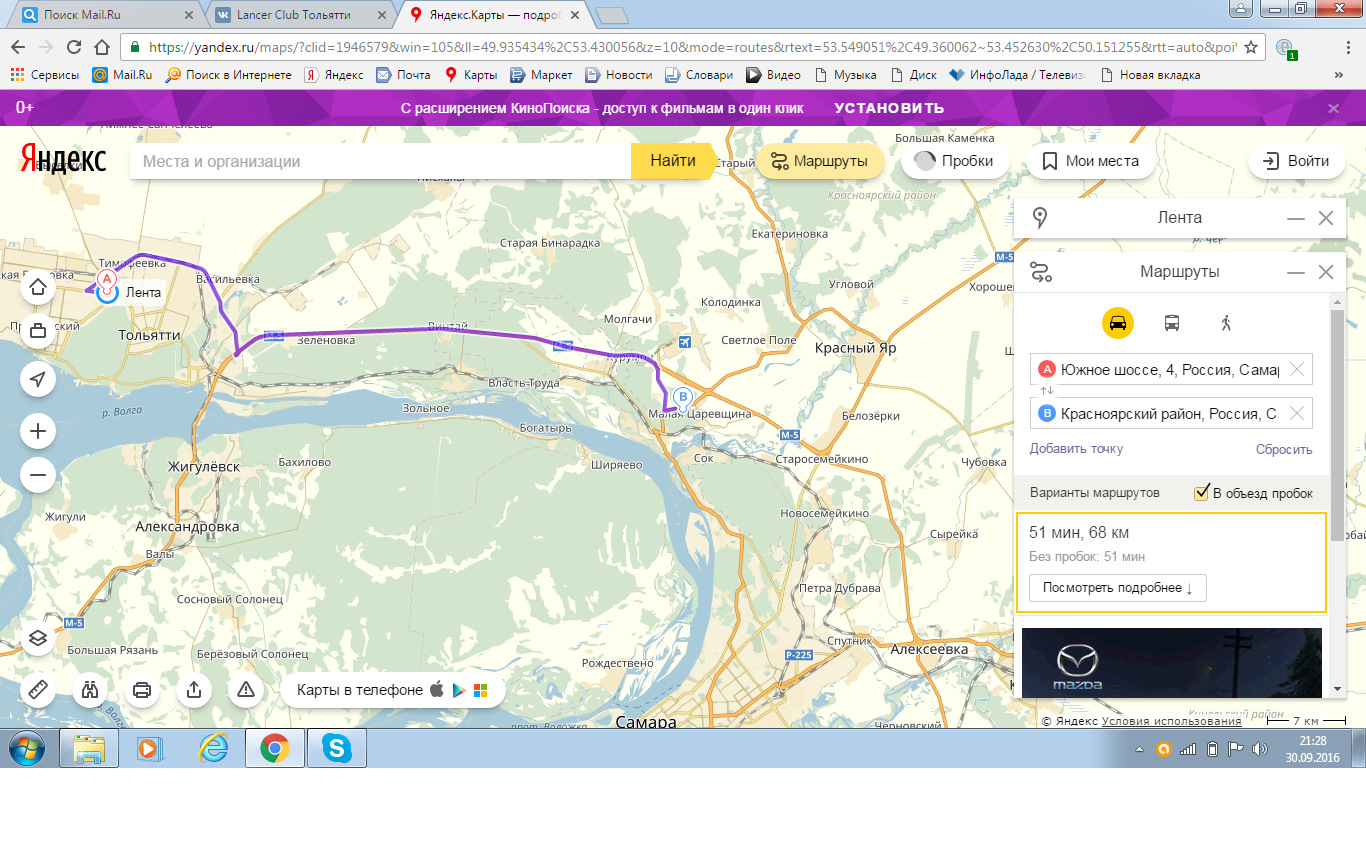
Task: Click point B address field
Action: pos(1171,413)
